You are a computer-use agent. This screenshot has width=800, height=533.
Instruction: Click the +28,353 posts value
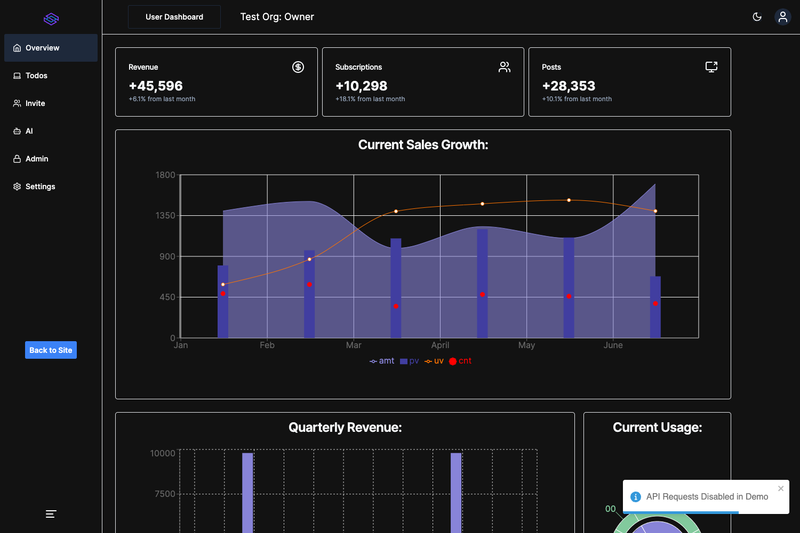568,86
